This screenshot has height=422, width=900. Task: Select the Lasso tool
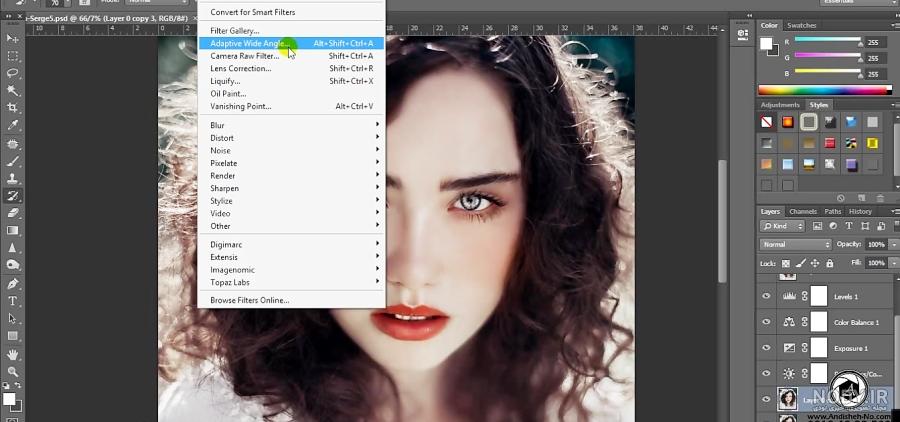[x=12, y=73]
